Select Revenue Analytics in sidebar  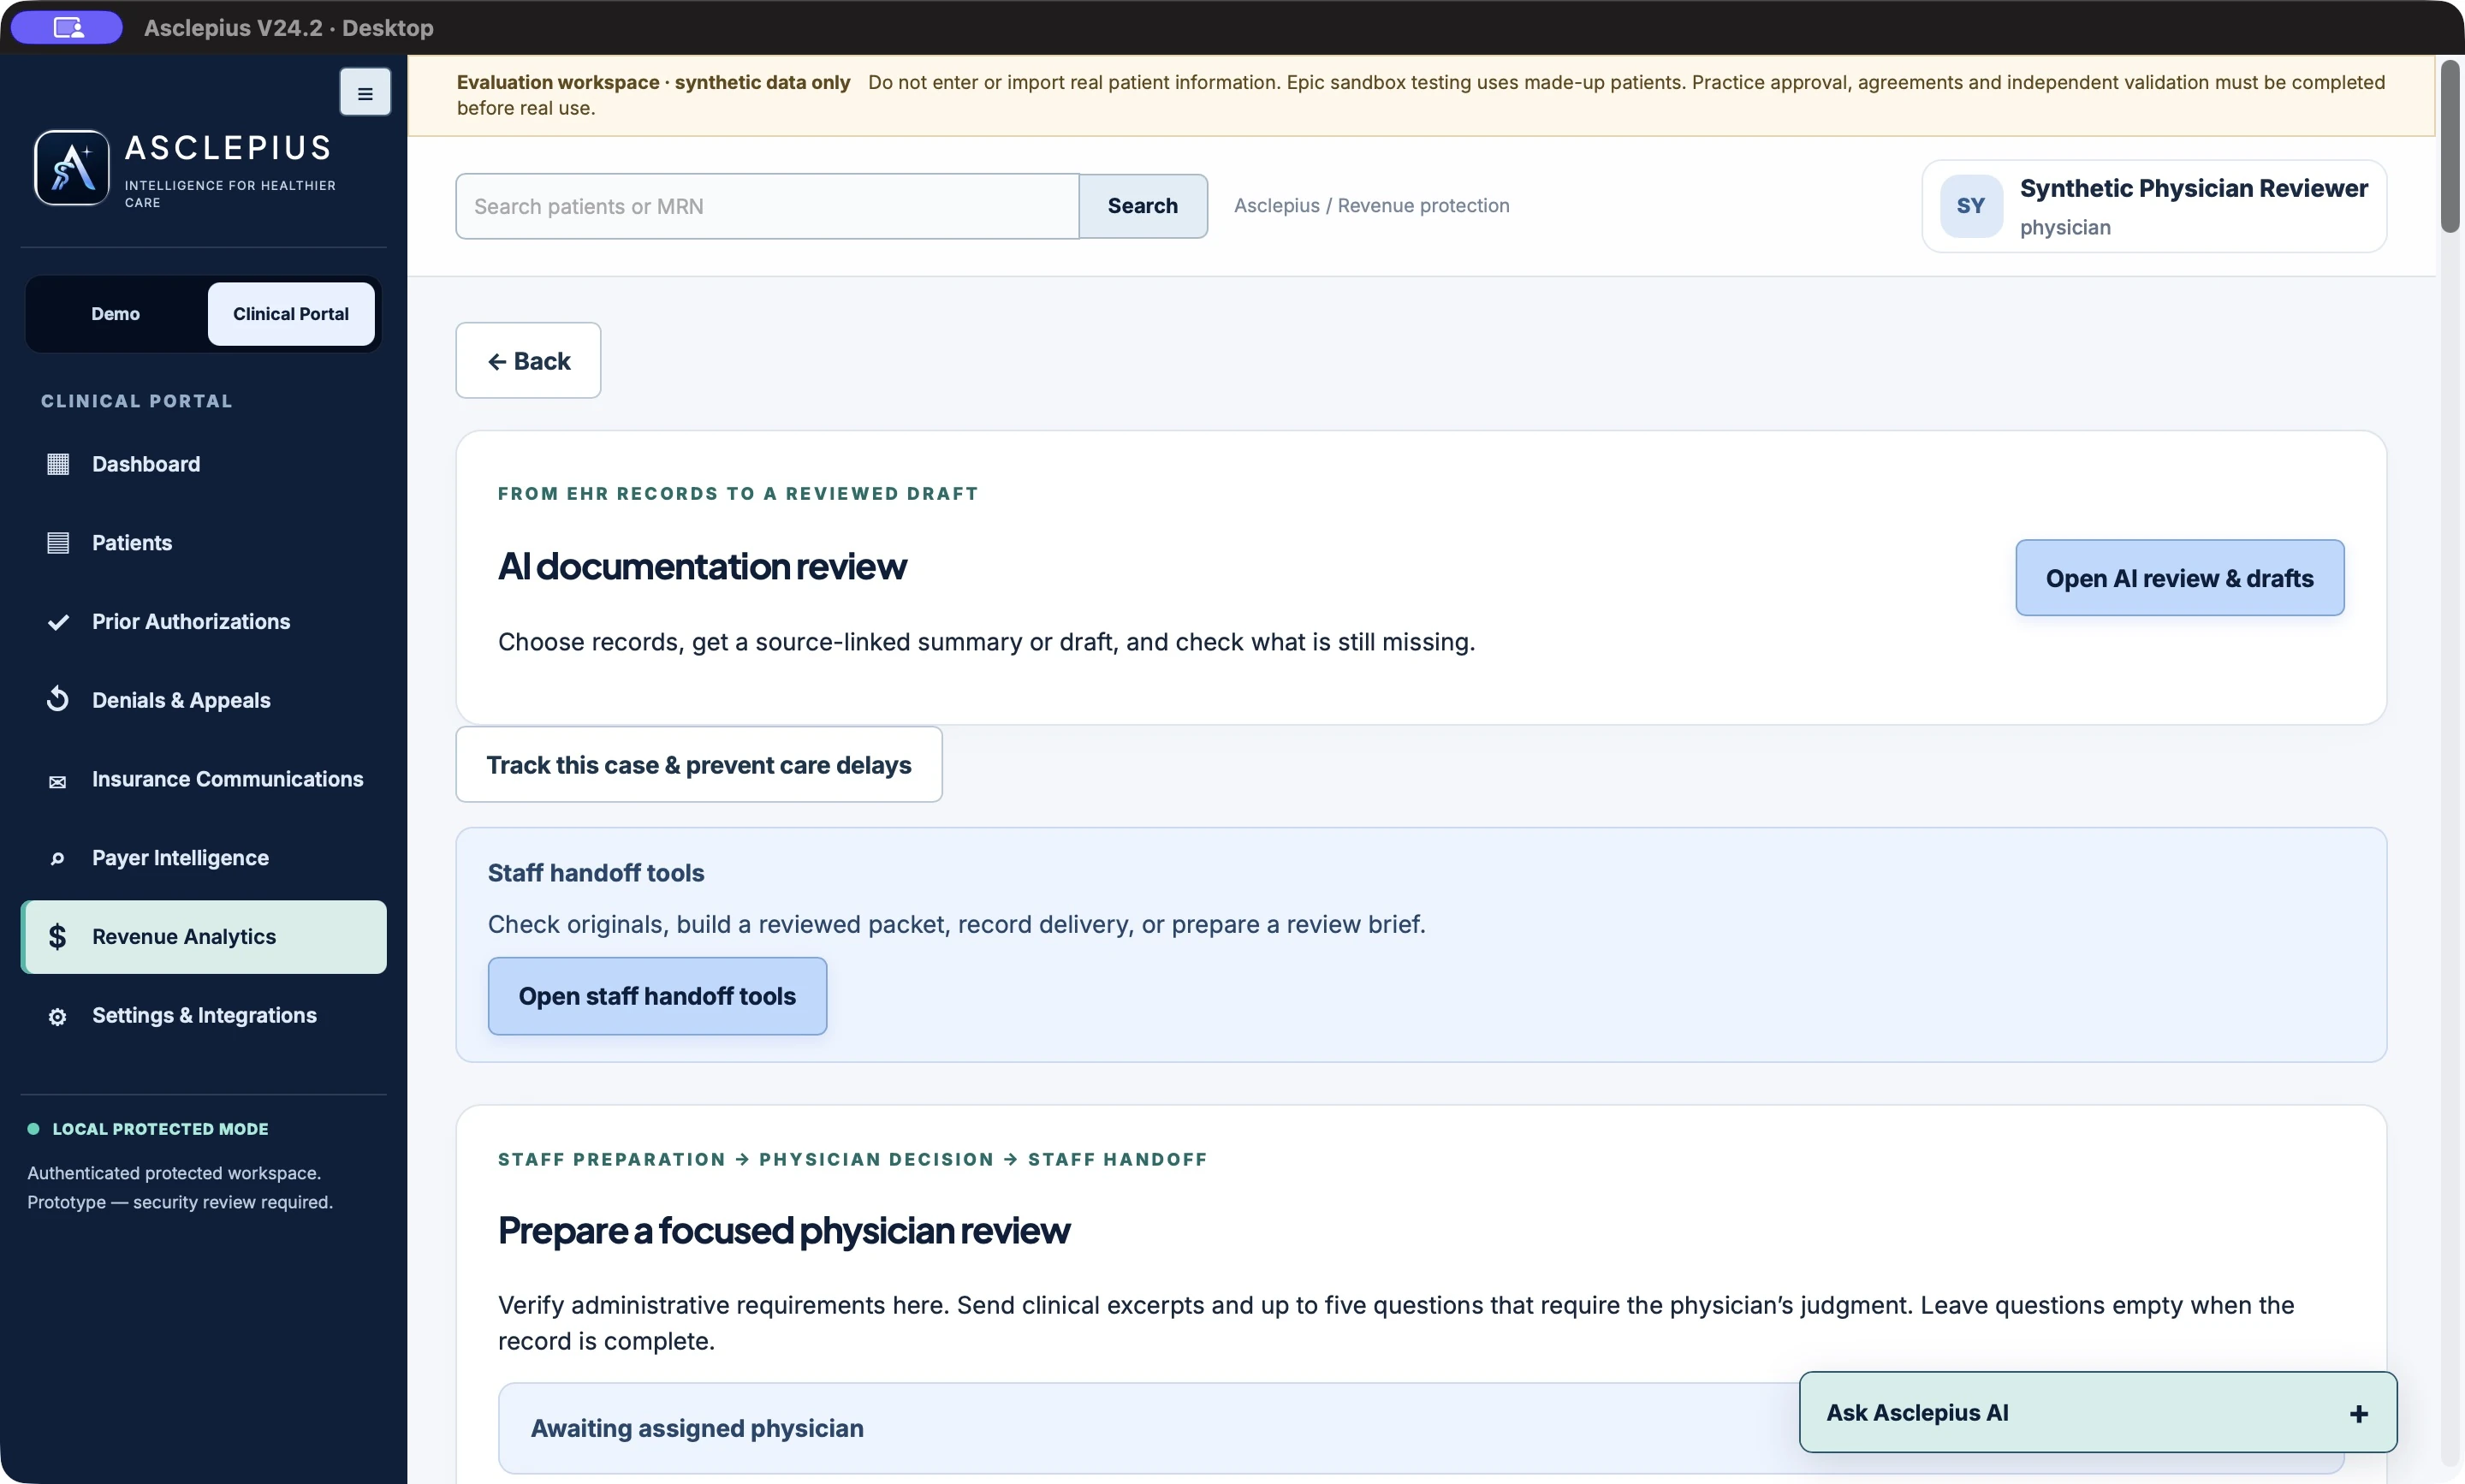[x=204, y=937]
